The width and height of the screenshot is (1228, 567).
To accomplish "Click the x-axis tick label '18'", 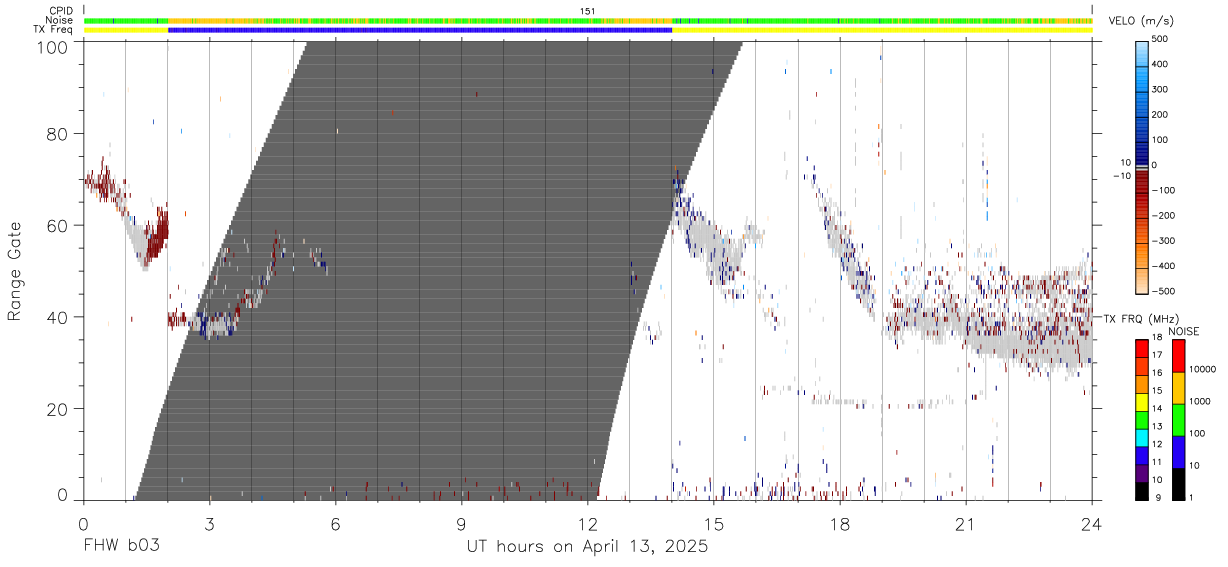I will click(x=839, y=523).
